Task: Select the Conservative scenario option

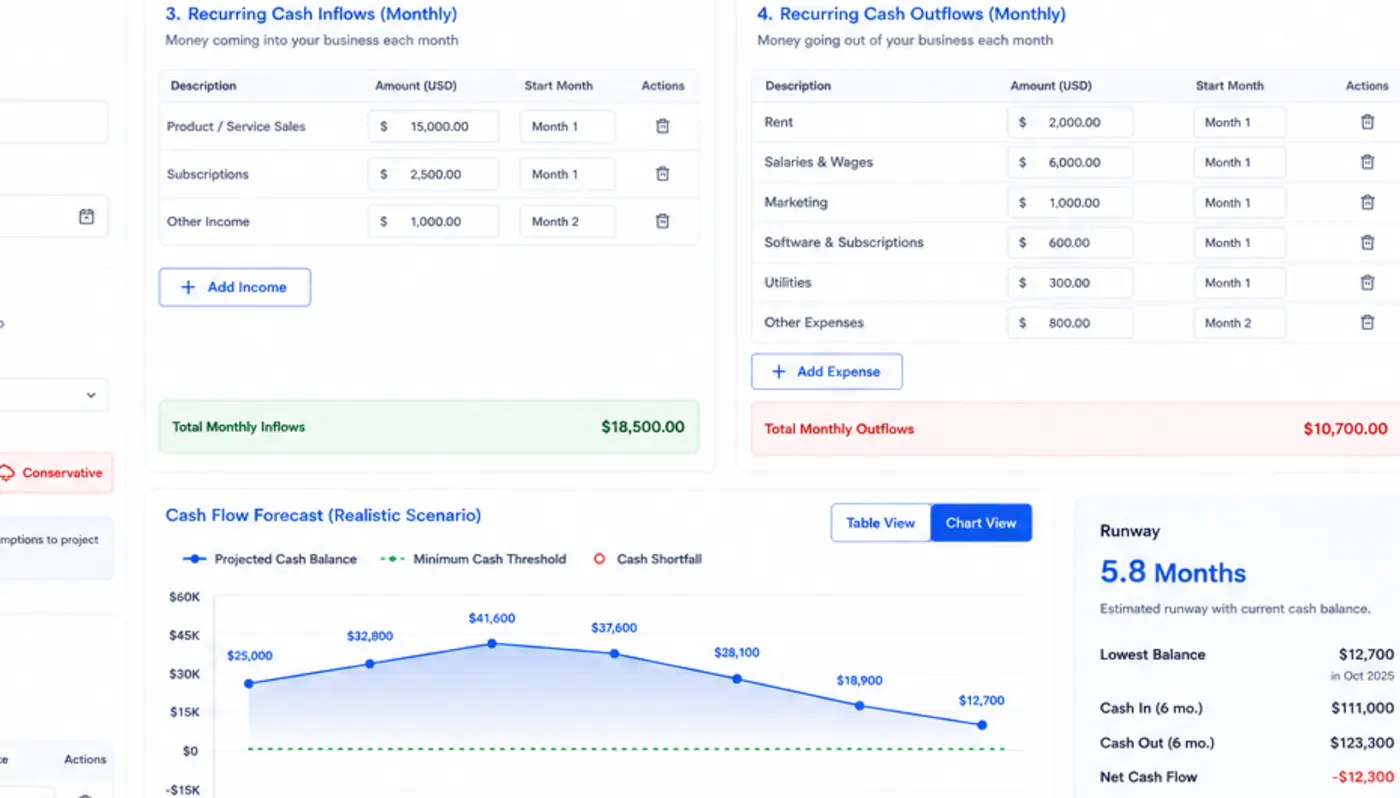Action: [x=55, y=473]
